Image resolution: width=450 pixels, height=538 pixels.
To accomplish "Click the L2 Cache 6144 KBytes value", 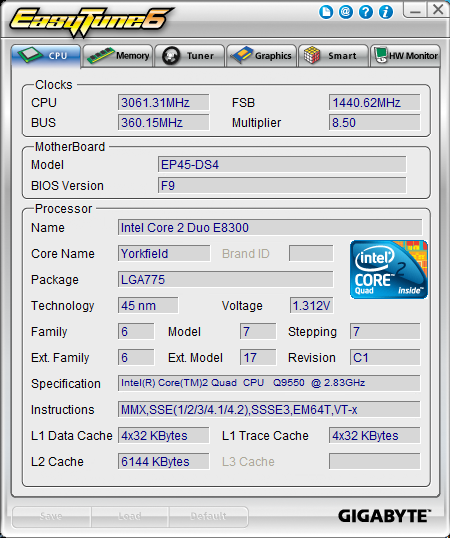I will pyautogui.click(x=163, y=461).
